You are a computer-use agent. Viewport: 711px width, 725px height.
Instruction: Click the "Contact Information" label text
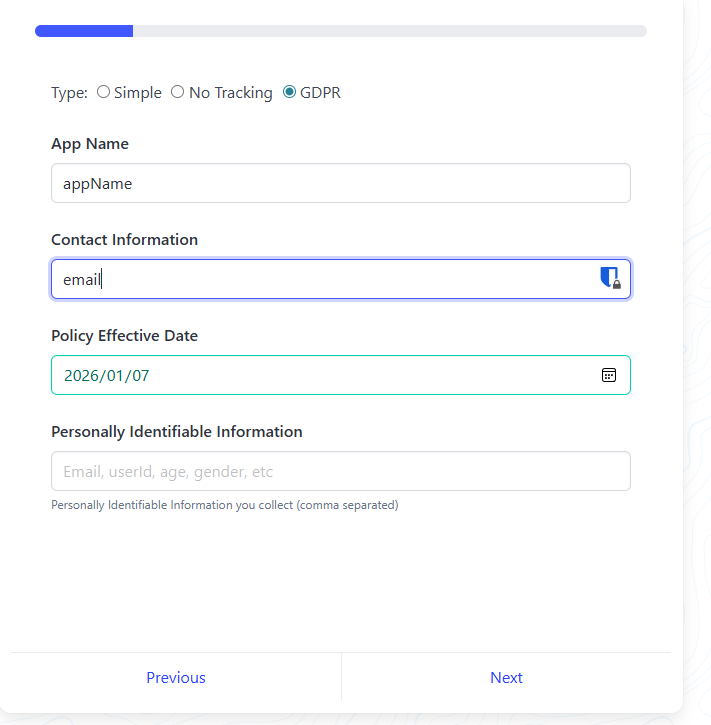(124, 240)
